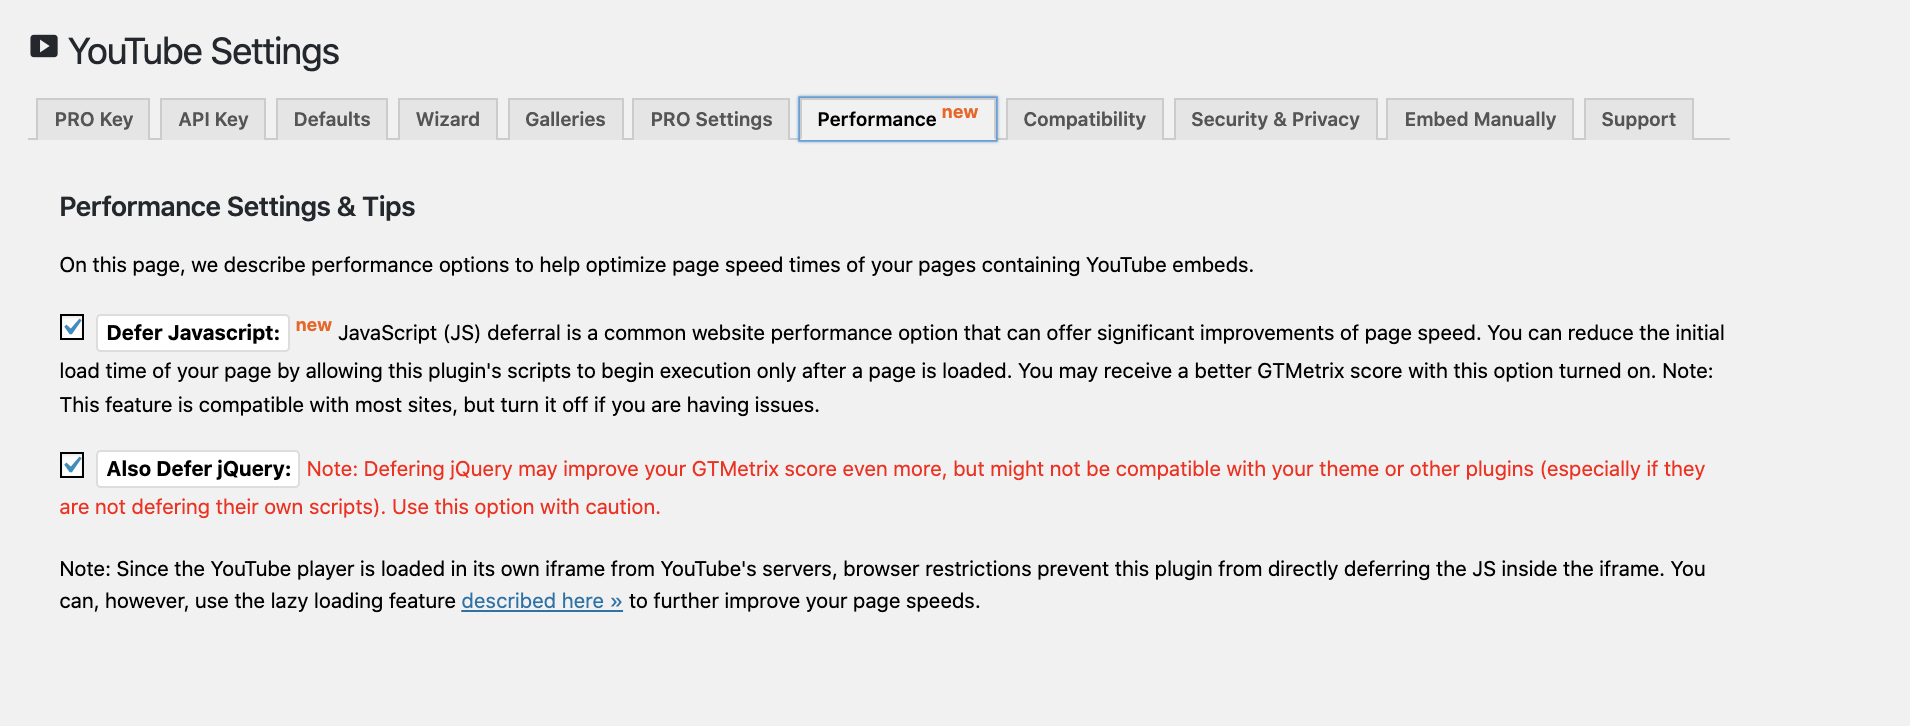1910x726 pixels.
Task: Select the Support tab
Action: pos(1638,119)
